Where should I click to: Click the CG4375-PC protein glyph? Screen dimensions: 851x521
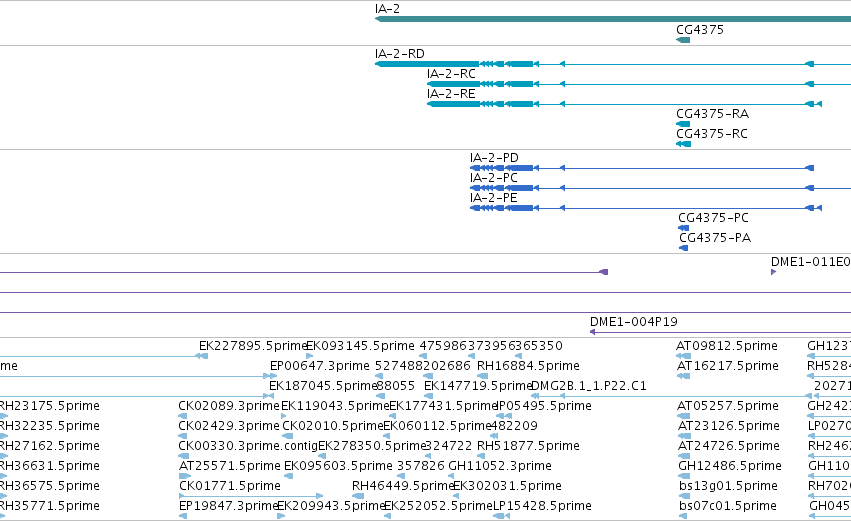point(684,228)
